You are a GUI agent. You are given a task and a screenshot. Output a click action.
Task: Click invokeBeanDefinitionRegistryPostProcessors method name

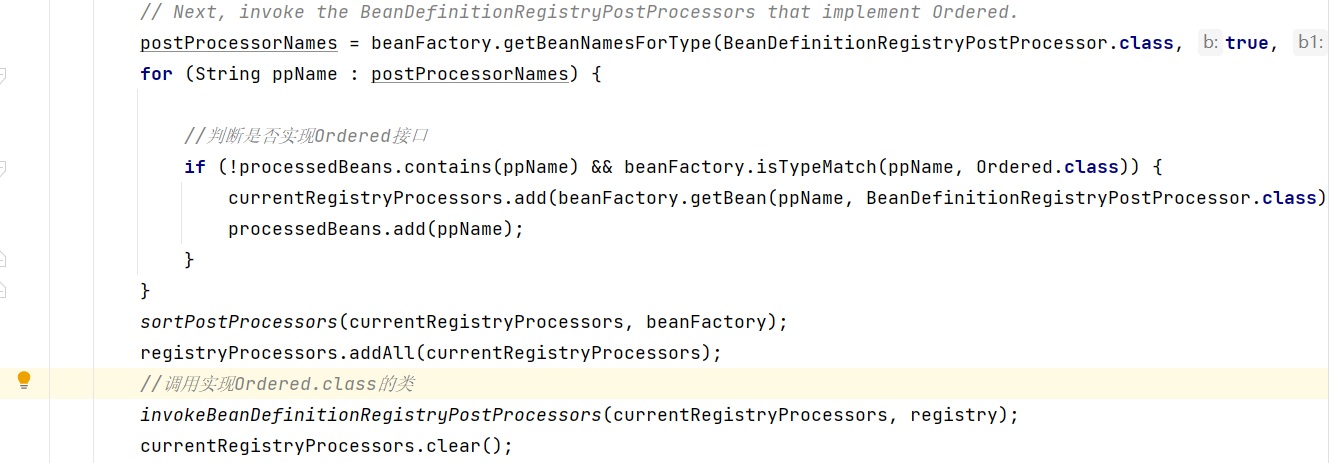coord(370,414)
